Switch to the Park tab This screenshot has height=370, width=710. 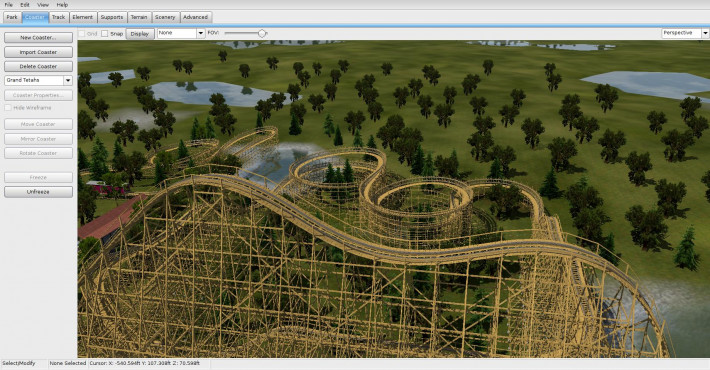[12, 17]
